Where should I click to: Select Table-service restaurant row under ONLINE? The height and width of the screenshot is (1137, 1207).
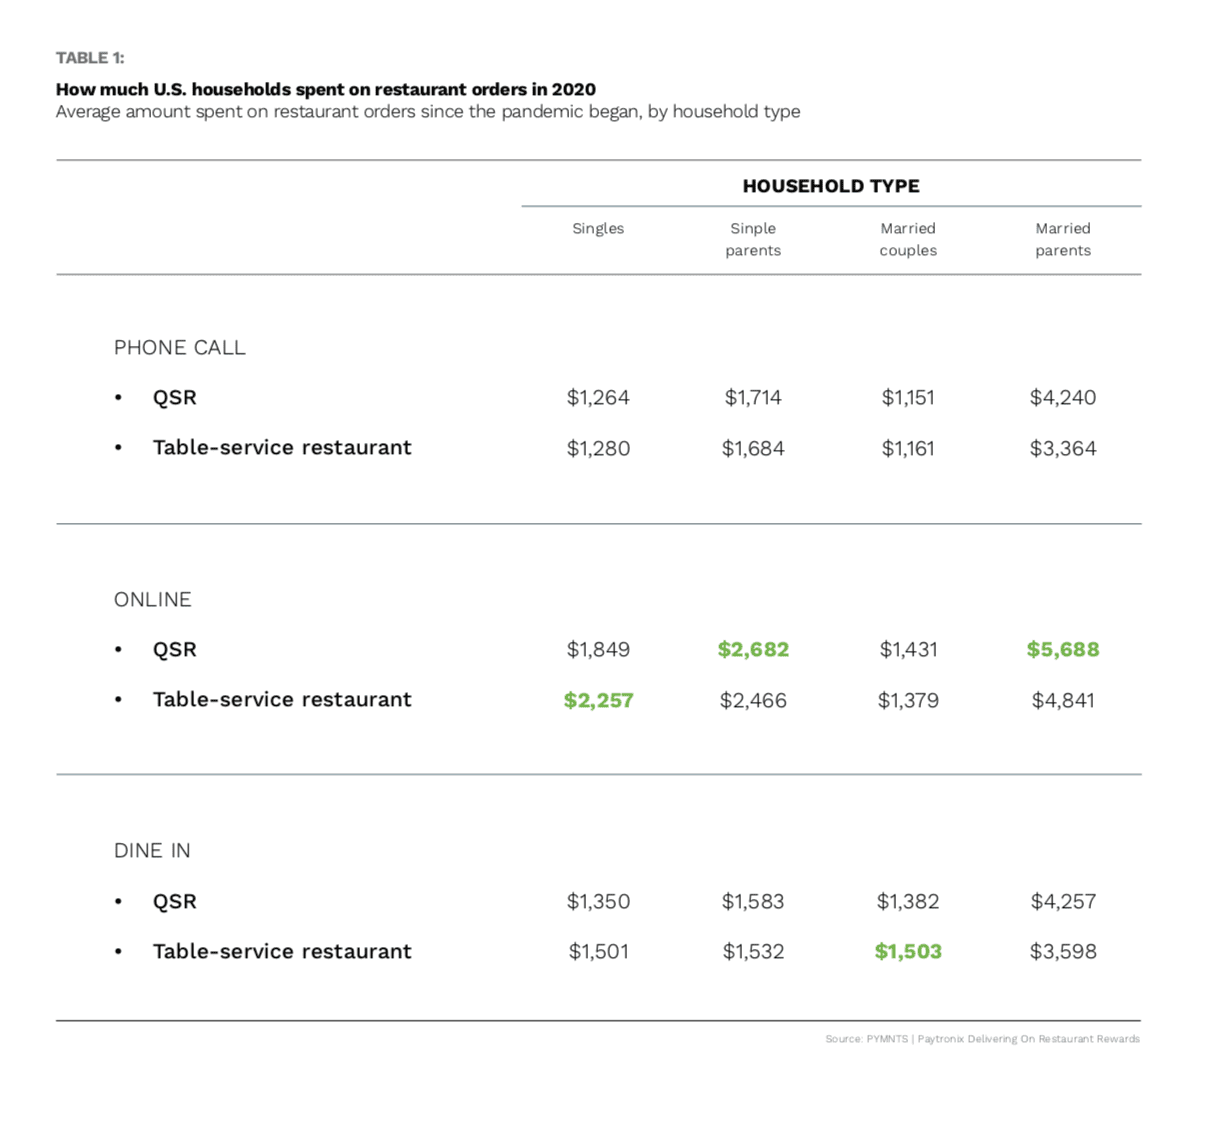coord(282,700)
